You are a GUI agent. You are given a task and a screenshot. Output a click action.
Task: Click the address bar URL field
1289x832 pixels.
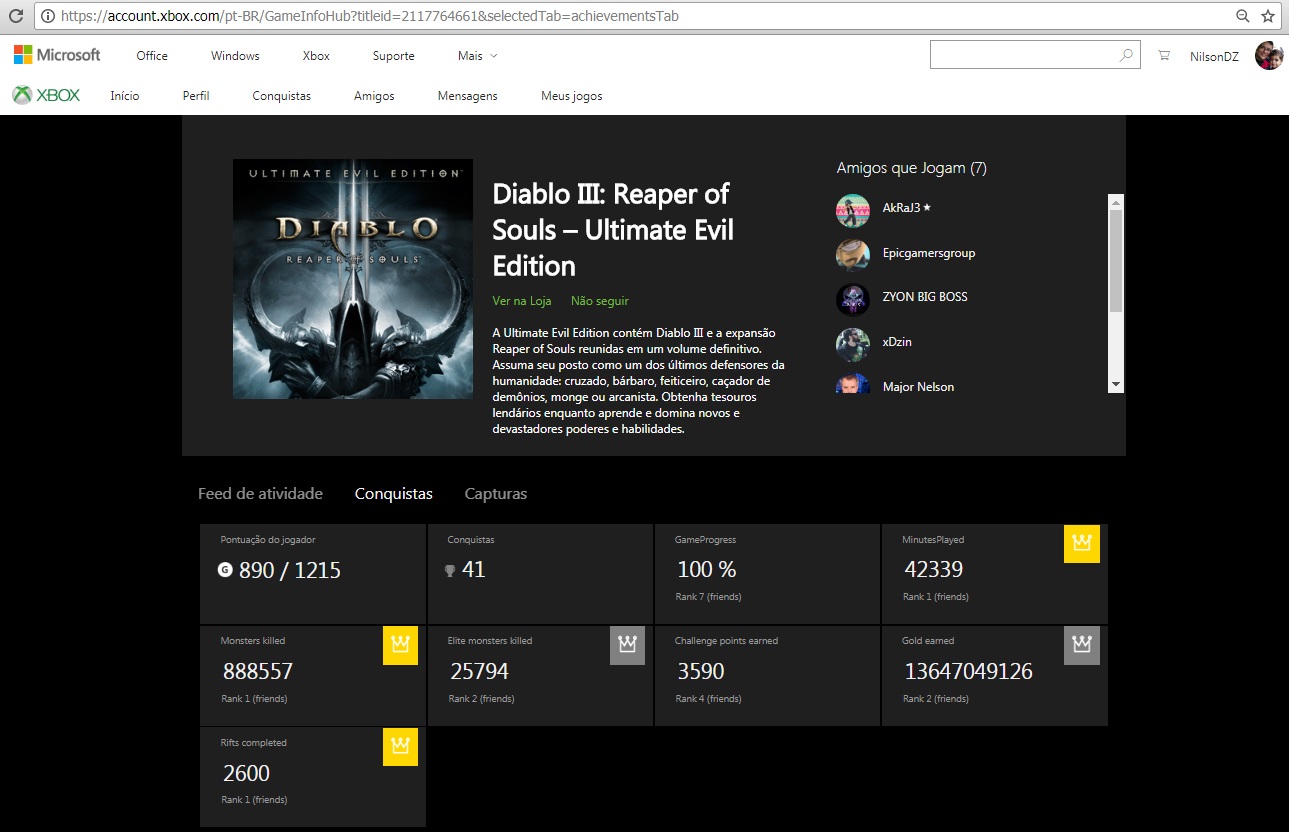click(400, 15)
